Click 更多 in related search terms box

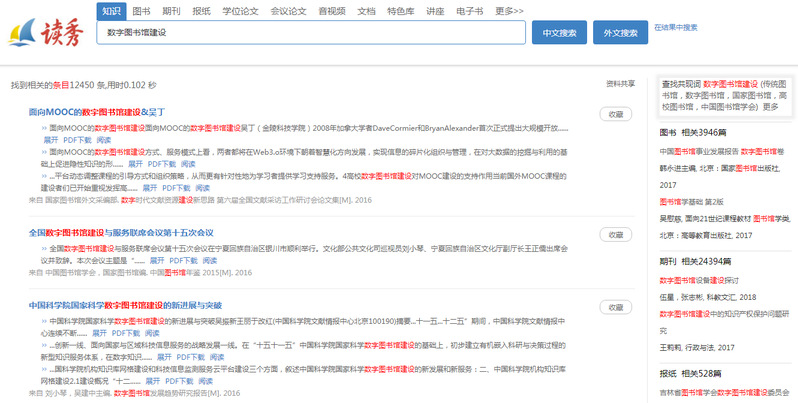[770, 106]
